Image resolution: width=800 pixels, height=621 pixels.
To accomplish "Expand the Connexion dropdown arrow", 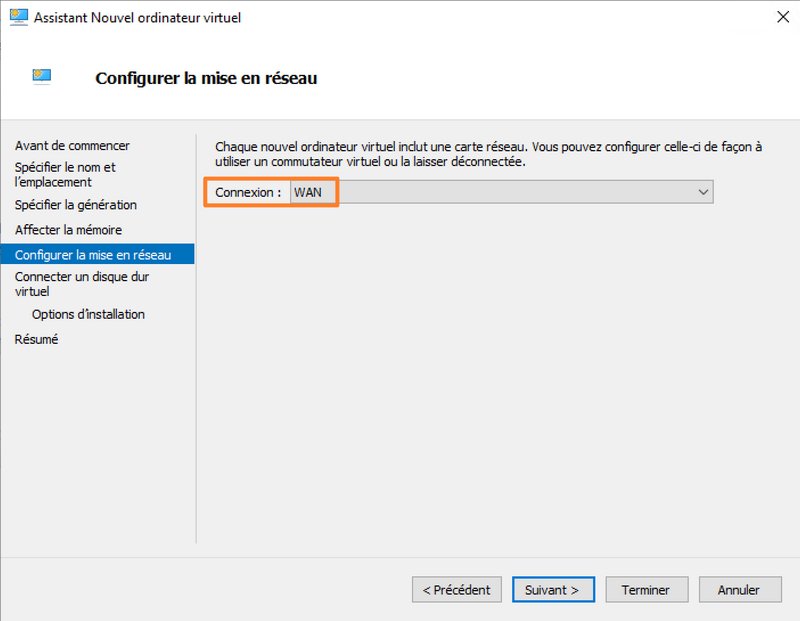I will 703,192.
